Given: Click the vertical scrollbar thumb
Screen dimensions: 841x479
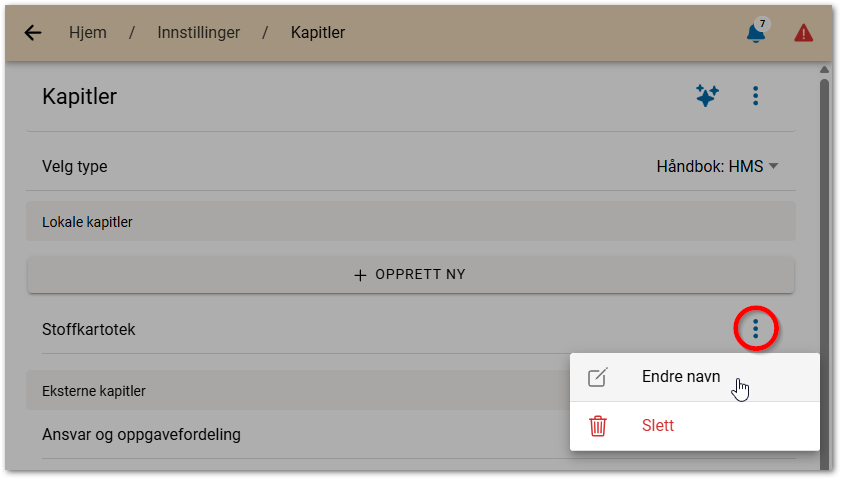Looking at the screenshot, I should 824,250.
